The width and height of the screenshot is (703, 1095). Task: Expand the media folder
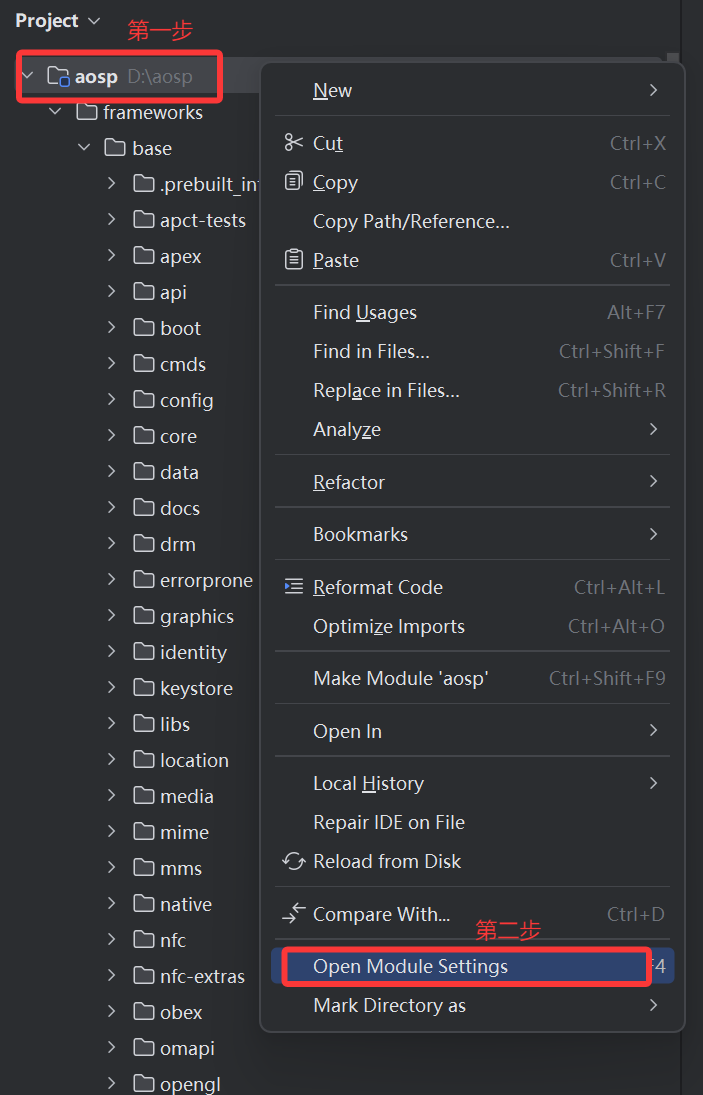[112, 795]
